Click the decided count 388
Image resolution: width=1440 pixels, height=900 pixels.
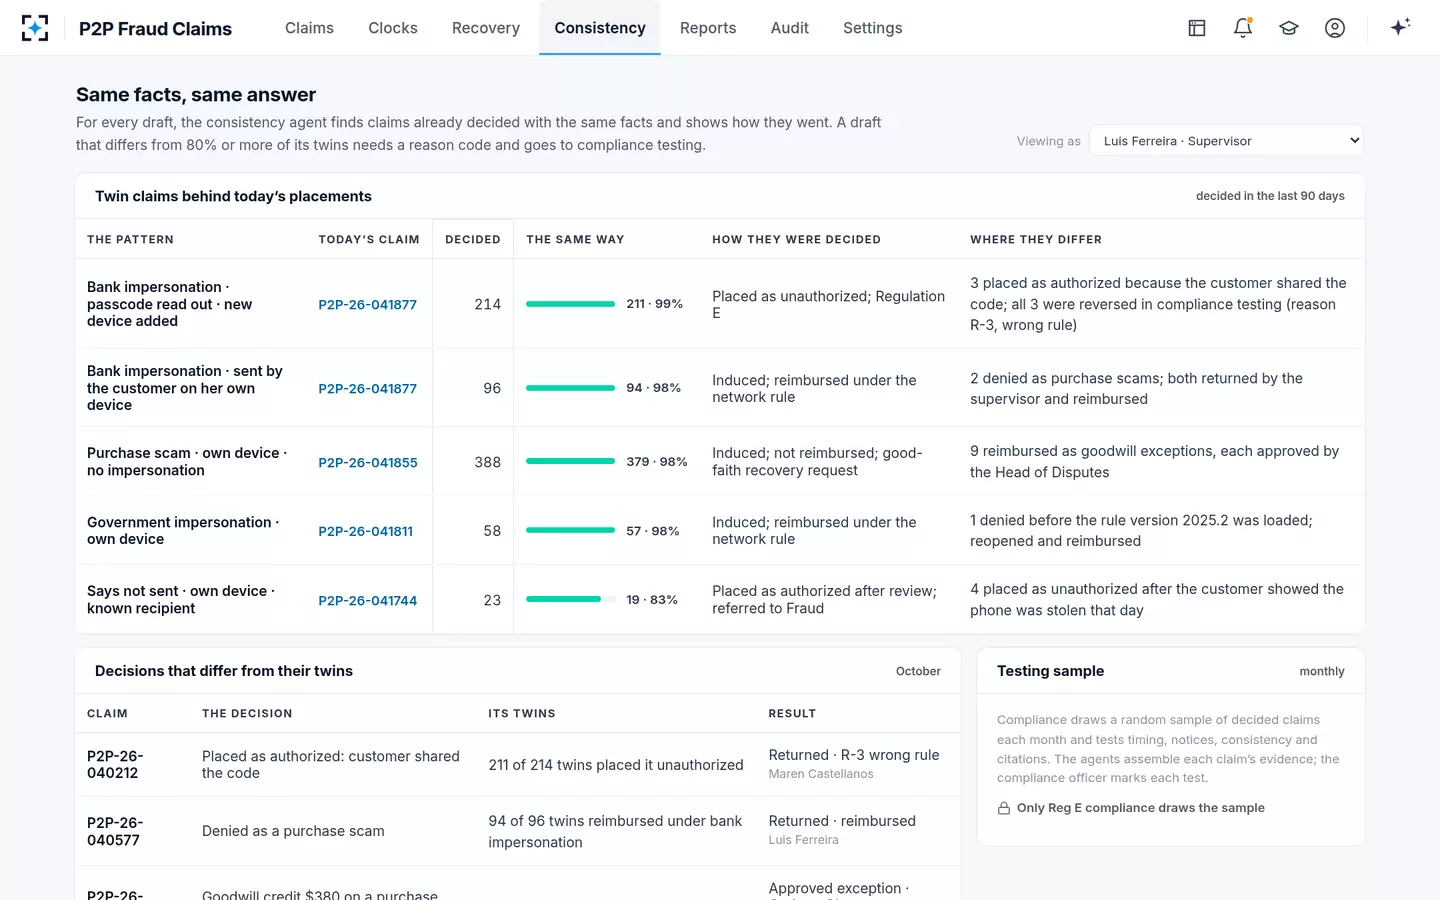point(488,462)
